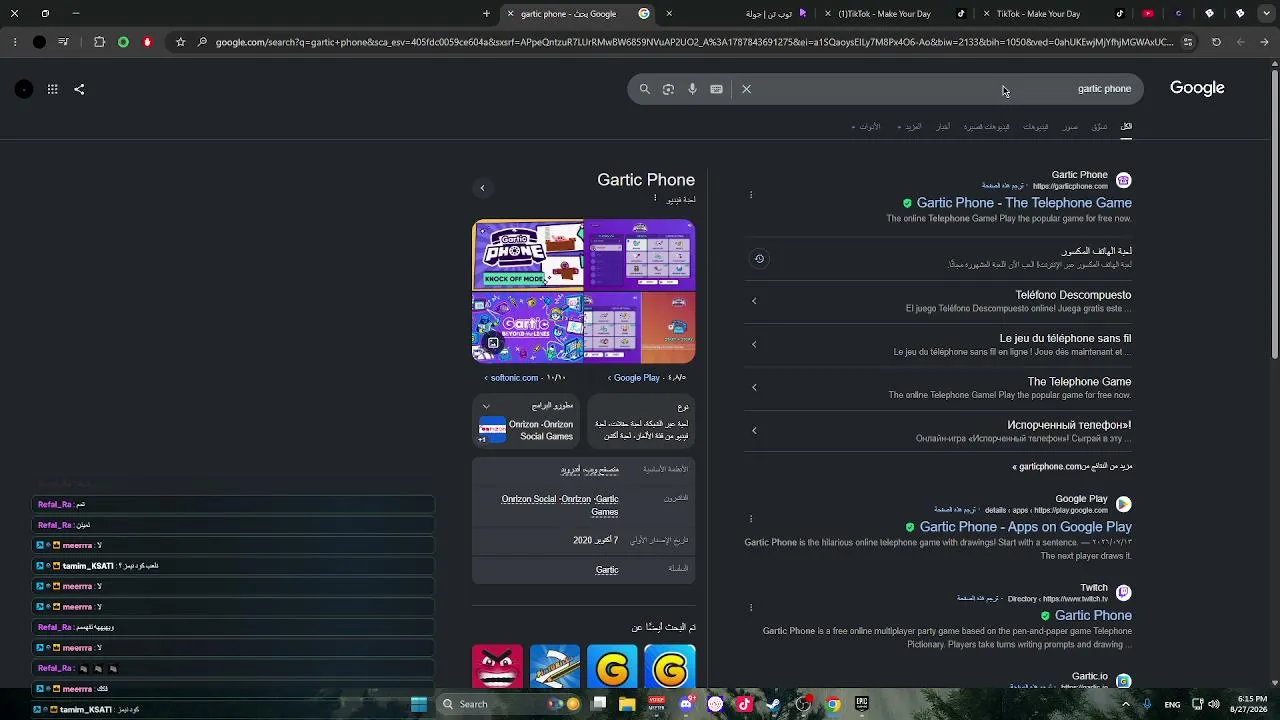Screen dimensions: 1280x720
Task: Close the gartic phone Google tab
Action: (x=511, y=14)
